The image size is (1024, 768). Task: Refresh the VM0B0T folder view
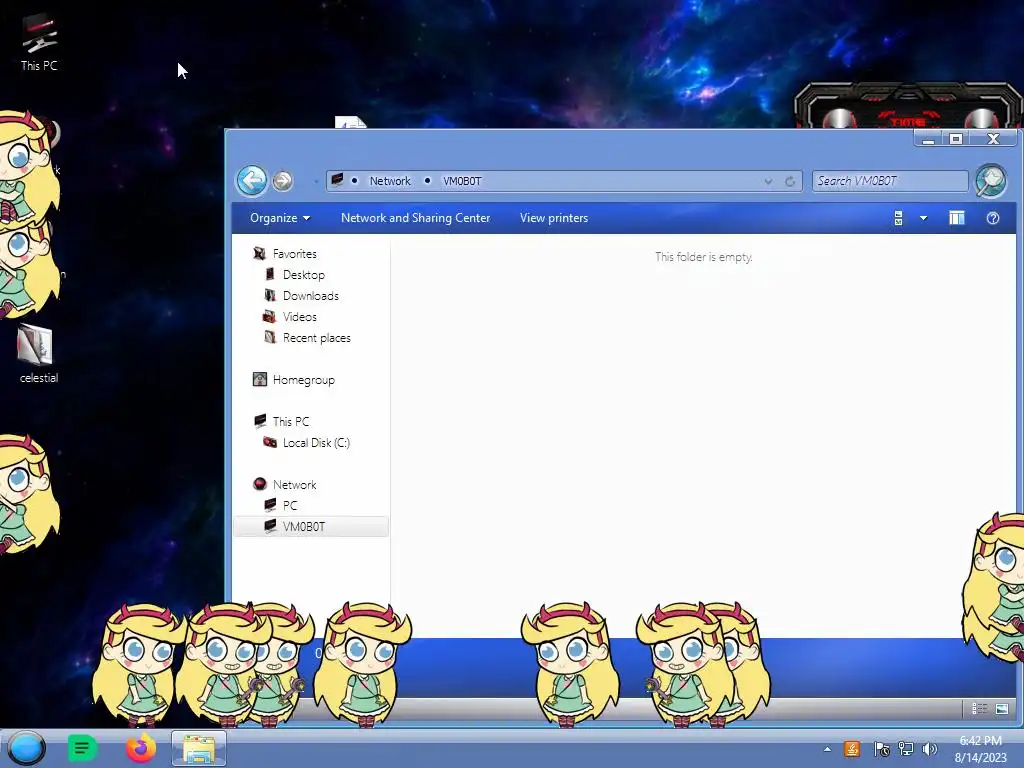pyautogui.click(x=790, y=182)
